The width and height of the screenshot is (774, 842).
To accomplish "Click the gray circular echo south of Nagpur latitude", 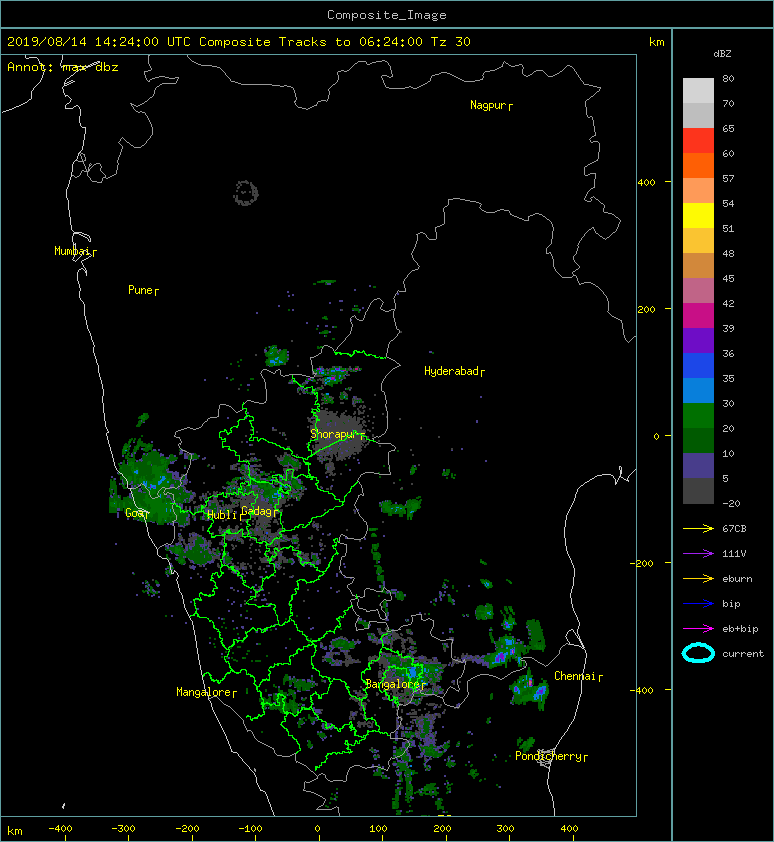I will [x=246, y=193].
